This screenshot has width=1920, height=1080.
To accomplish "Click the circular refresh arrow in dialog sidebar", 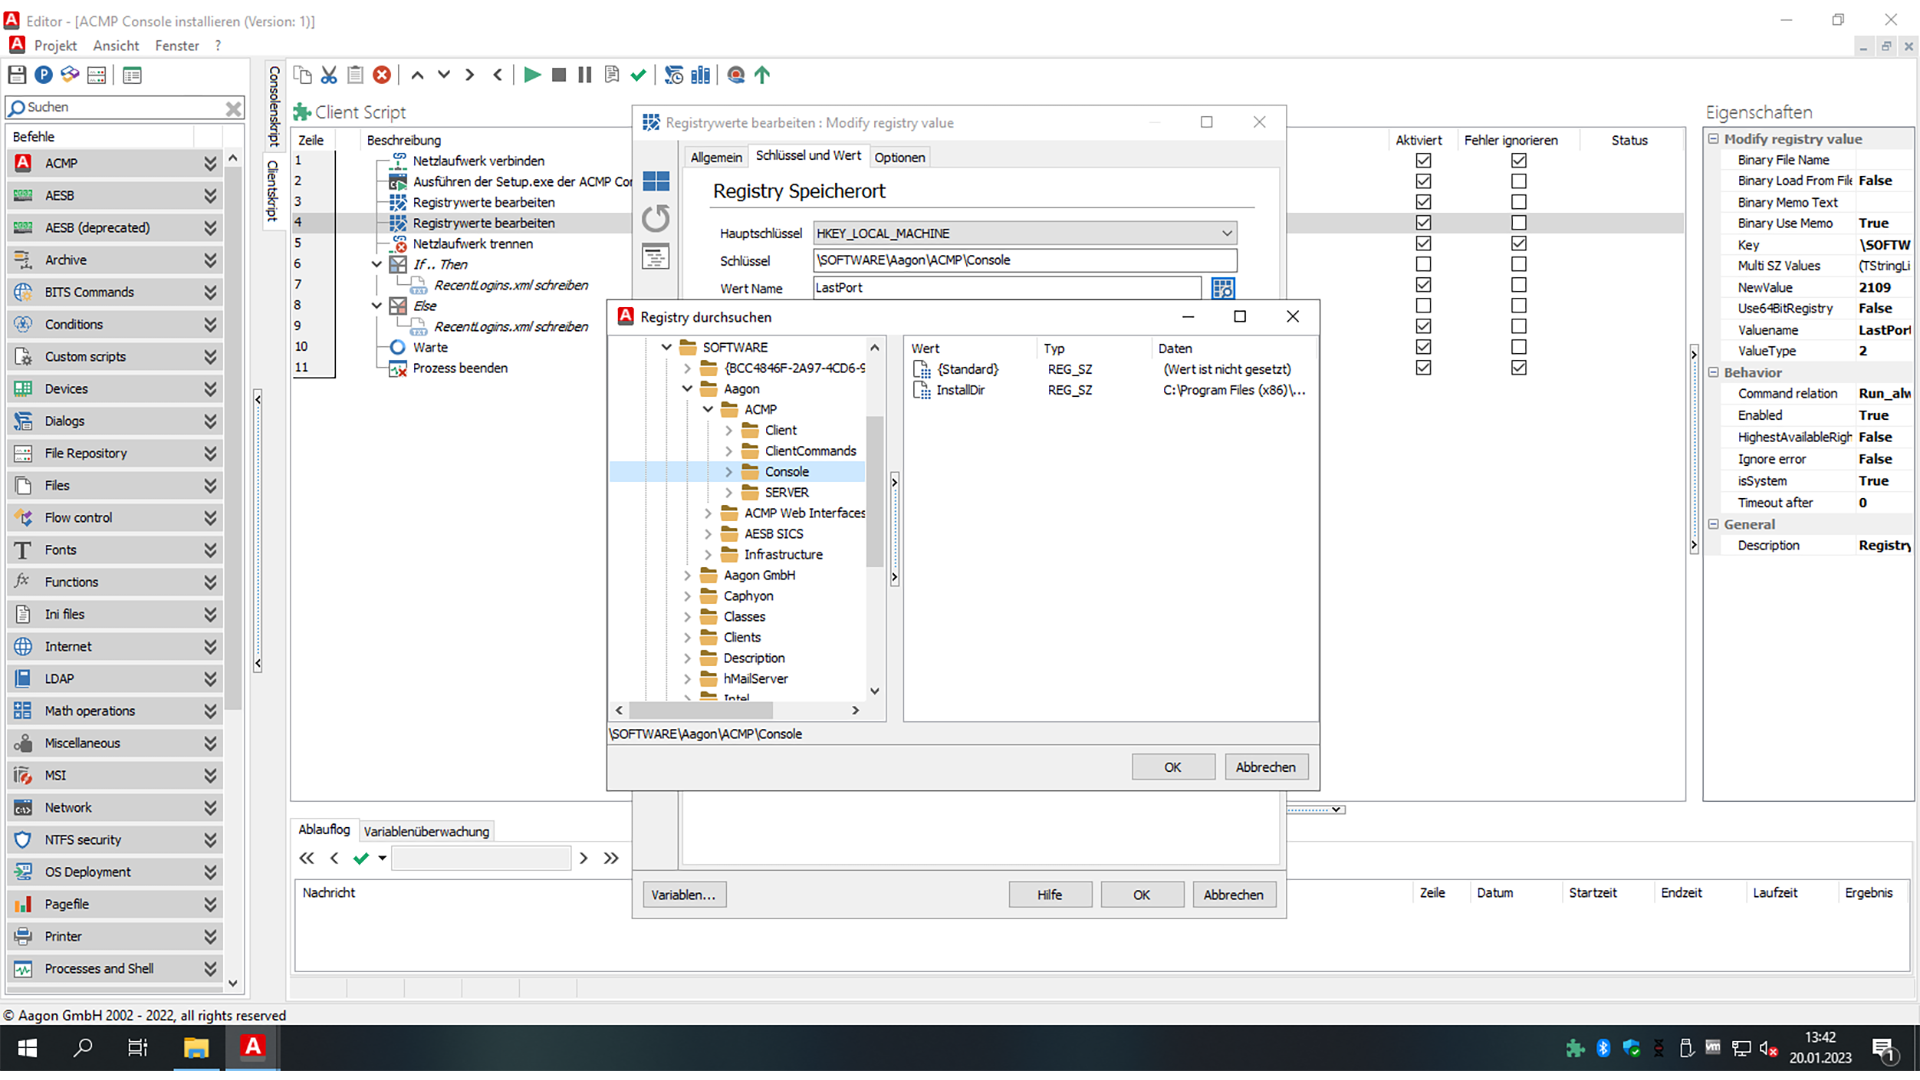I will point(656,218).
